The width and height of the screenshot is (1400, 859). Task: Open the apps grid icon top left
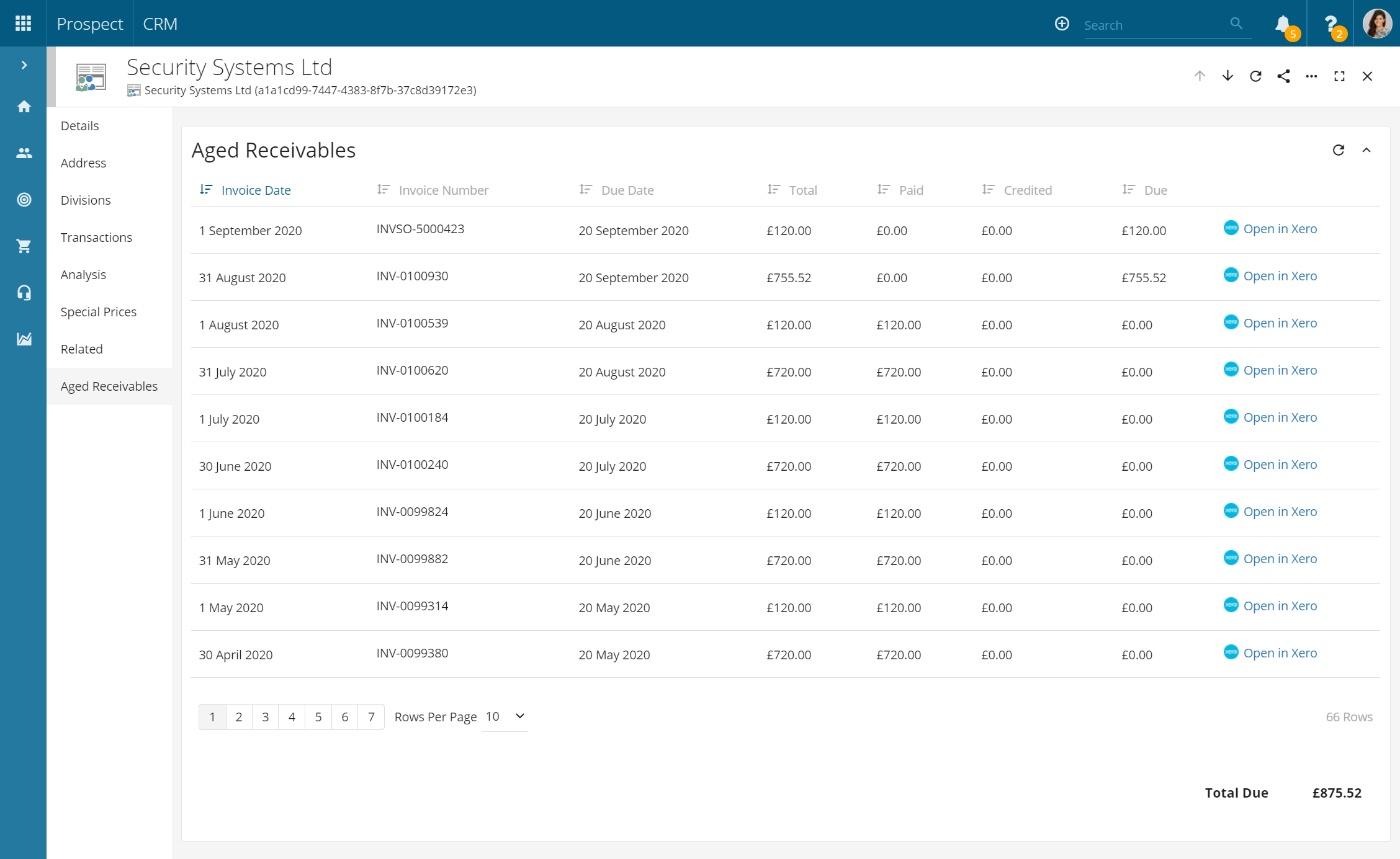click(22, 23)
